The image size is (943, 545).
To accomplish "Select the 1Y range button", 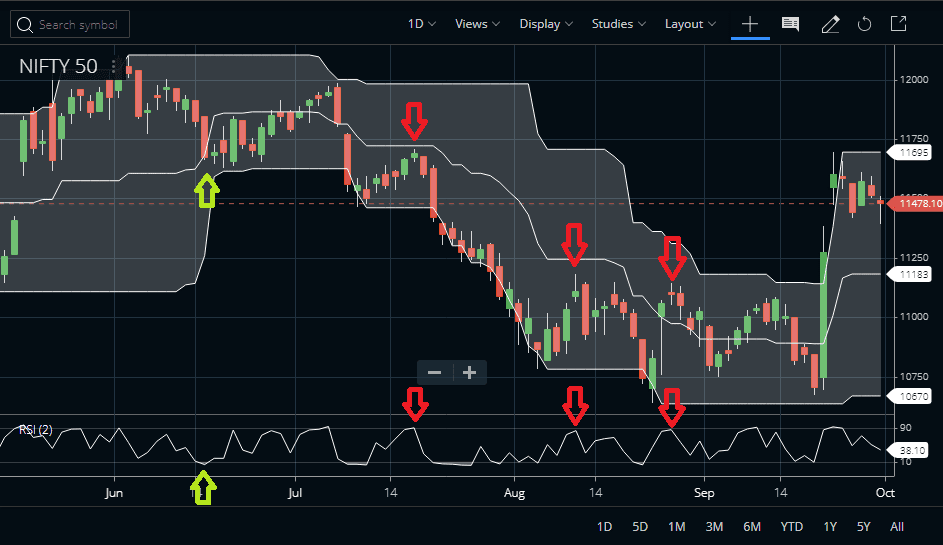I will click(x=830, y=527).
